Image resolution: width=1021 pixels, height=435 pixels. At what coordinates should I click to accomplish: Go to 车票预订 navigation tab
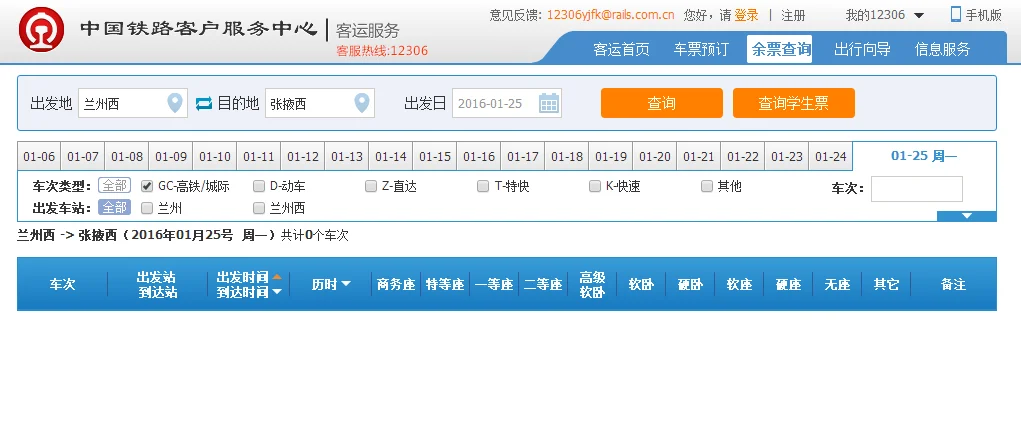[x=701, y=49]
